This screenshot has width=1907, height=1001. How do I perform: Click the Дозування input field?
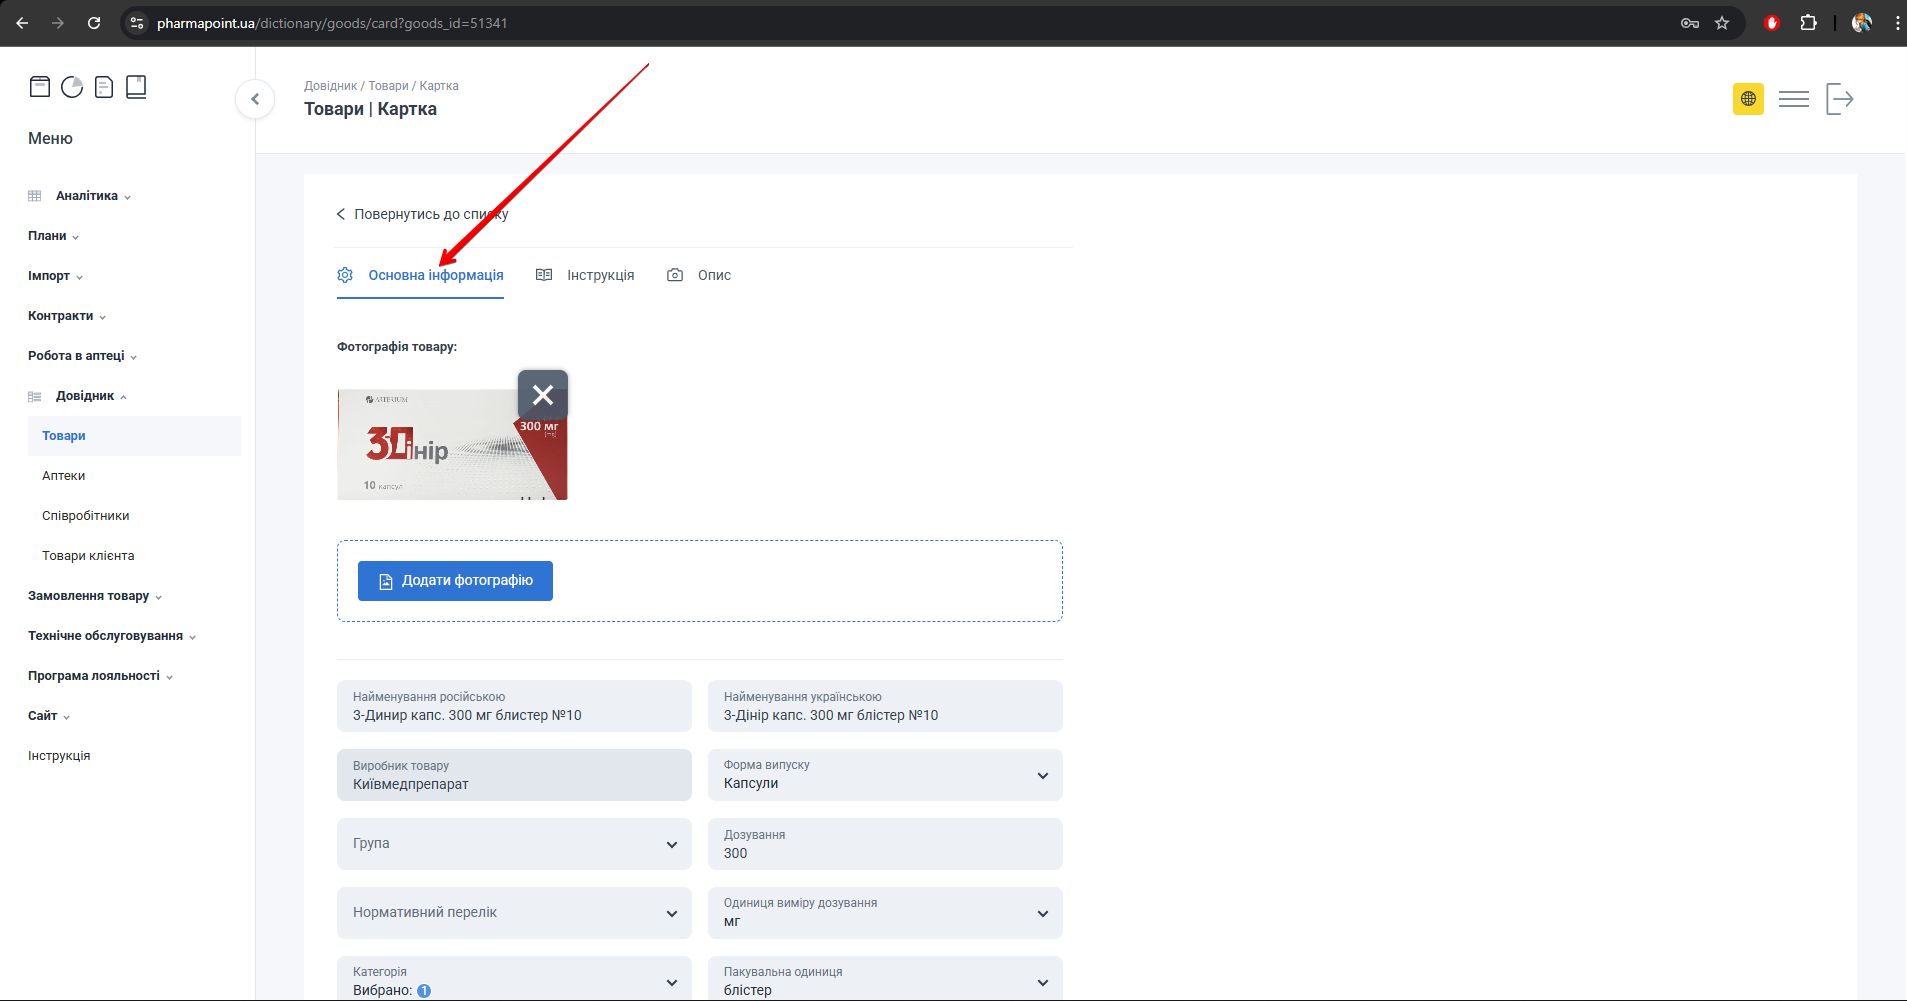885,852
